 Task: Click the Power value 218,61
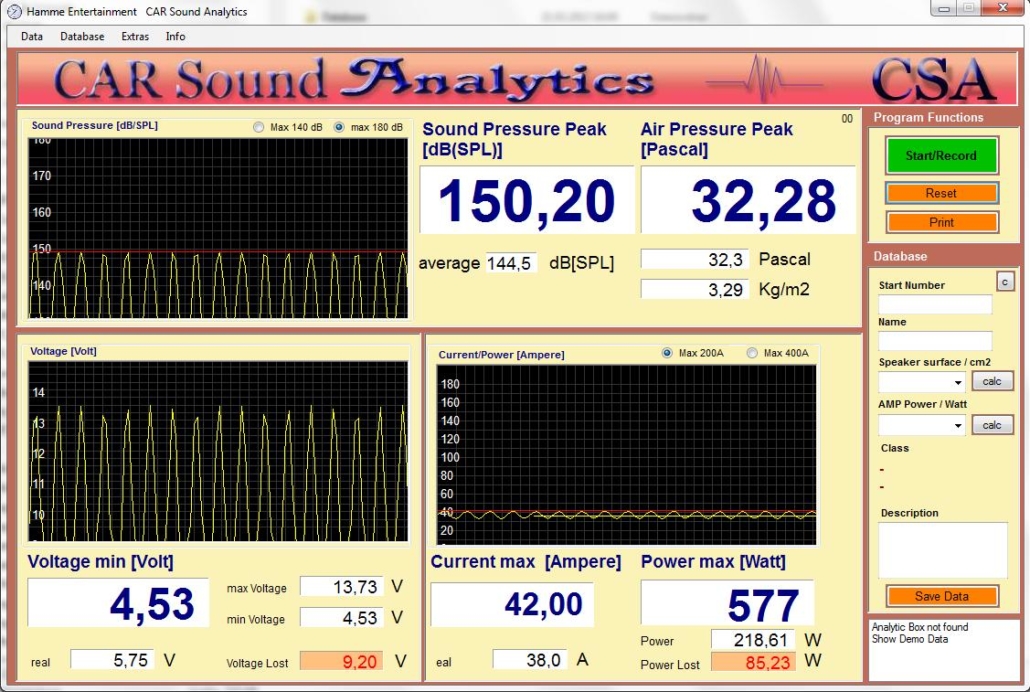pyautogui.click(x=753, y=639)
